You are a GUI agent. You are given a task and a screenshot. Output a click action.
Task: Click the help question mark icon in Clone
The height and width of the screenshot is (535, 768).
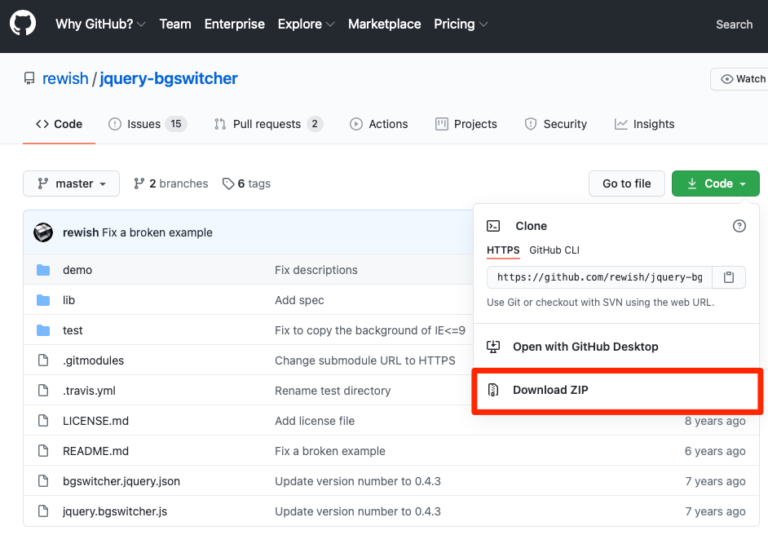click(x=739, y=226)
